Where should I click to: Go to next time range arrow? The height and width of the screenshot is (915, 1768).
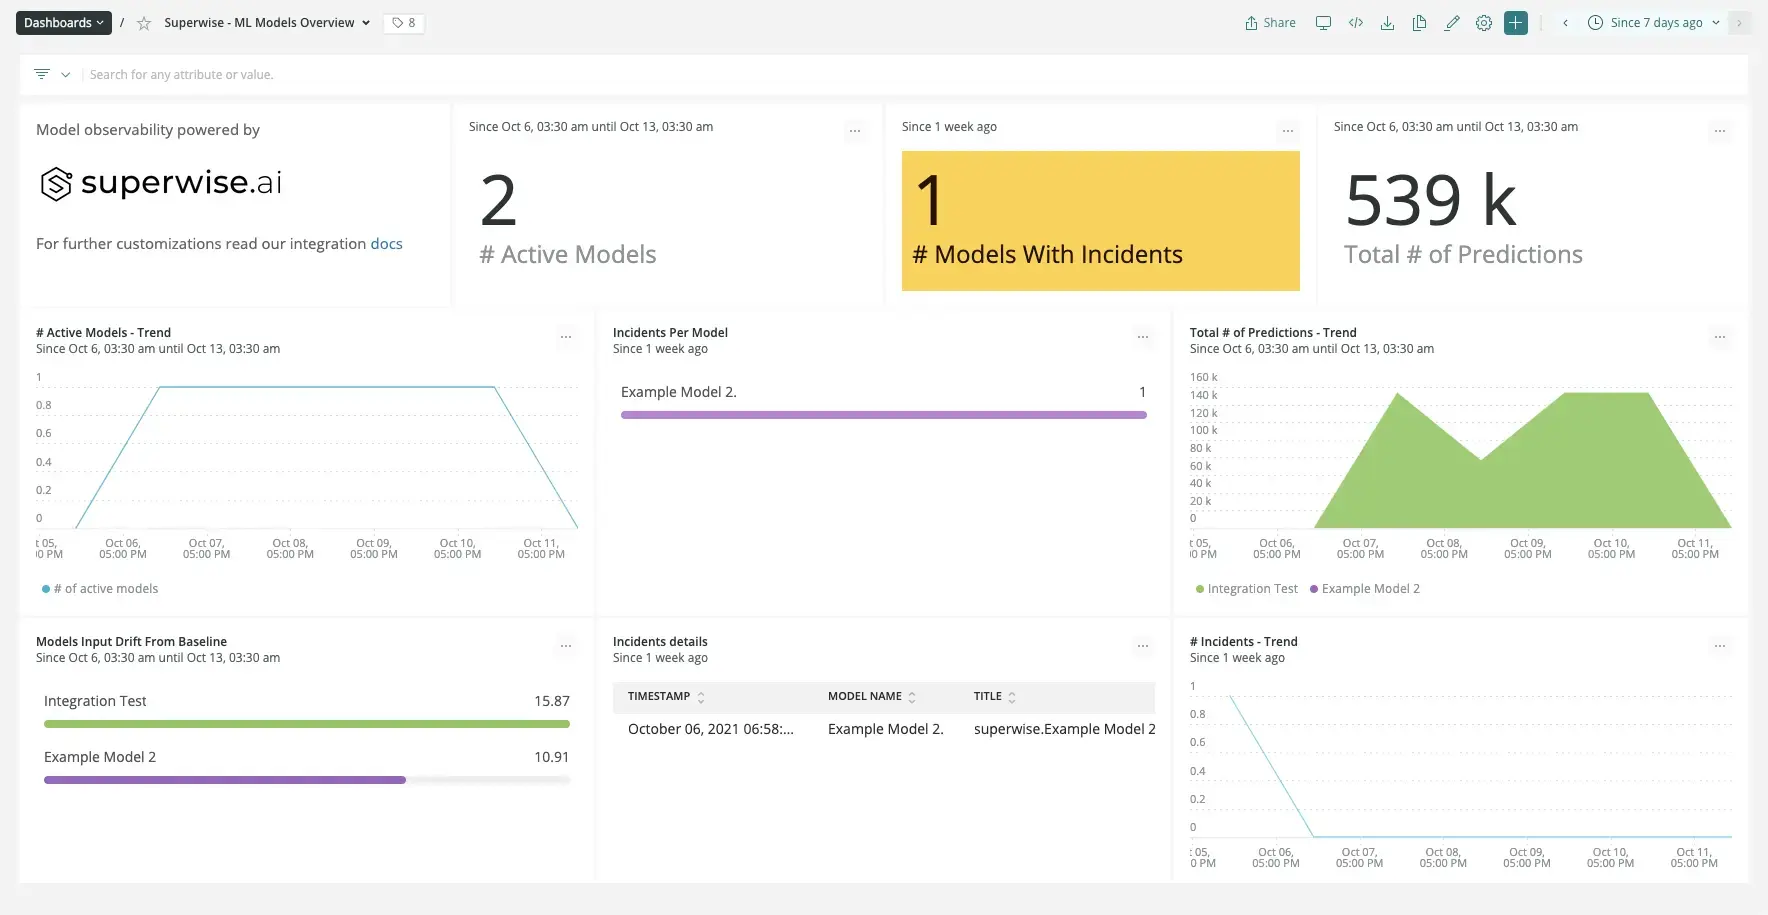1739,23
